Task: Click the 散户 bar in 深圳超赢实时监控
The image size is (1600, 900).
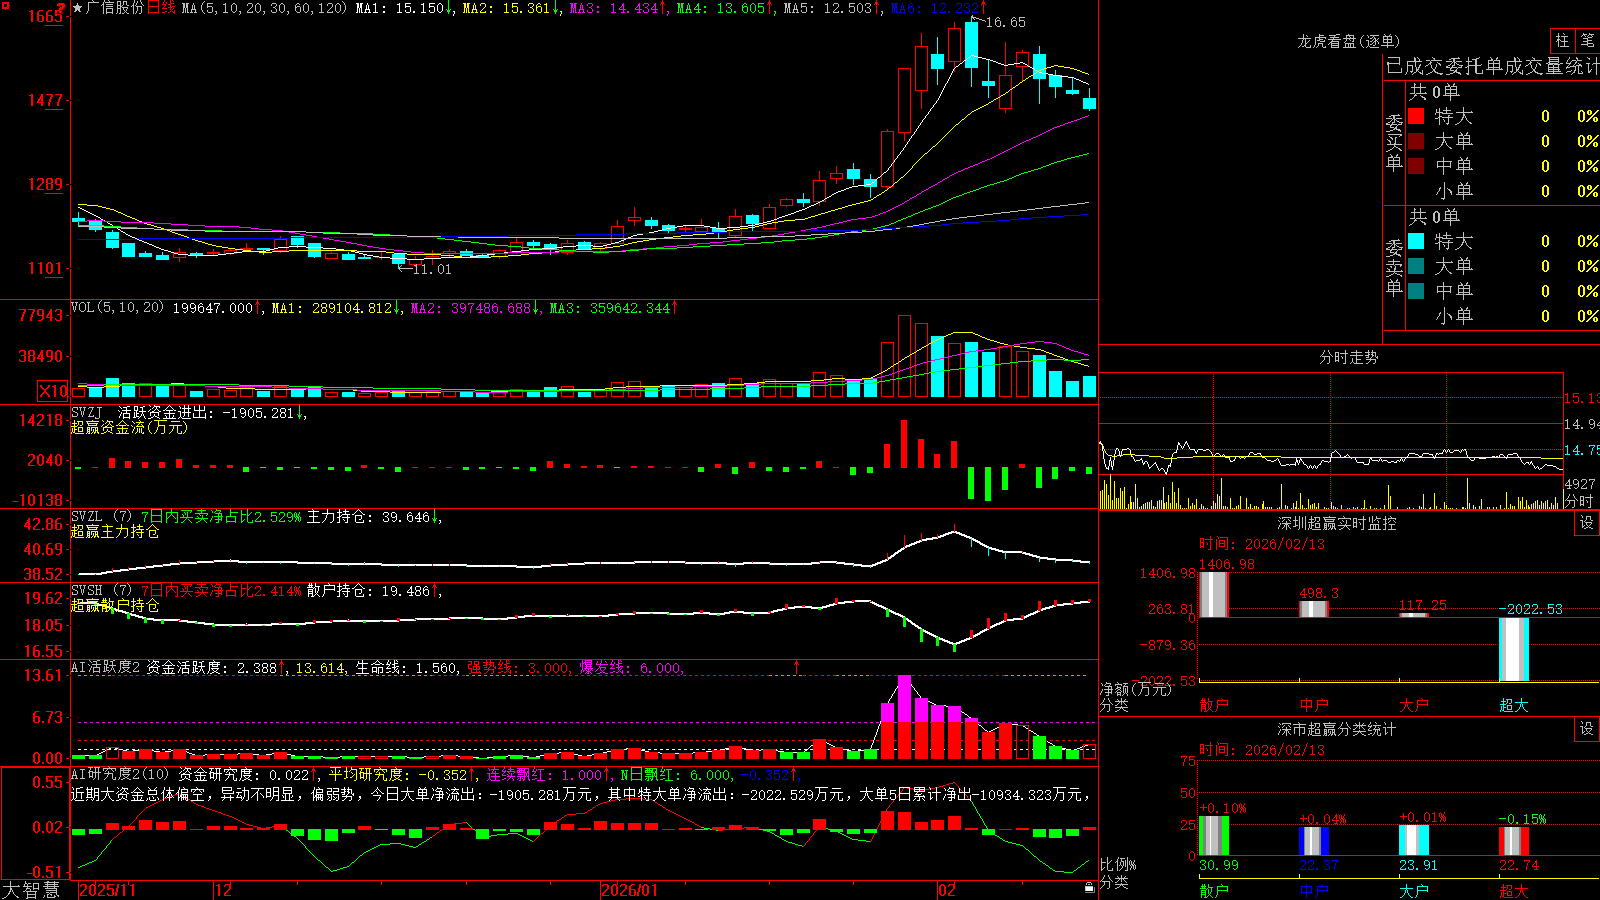Action: coord(1213,594)
